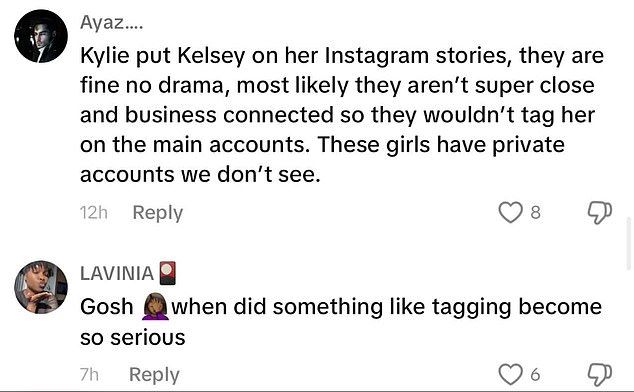Dislike LAVINIA's comment with thumbs-down icon
The width and height of the screenshot is (634, 392).
pos(599,375)
